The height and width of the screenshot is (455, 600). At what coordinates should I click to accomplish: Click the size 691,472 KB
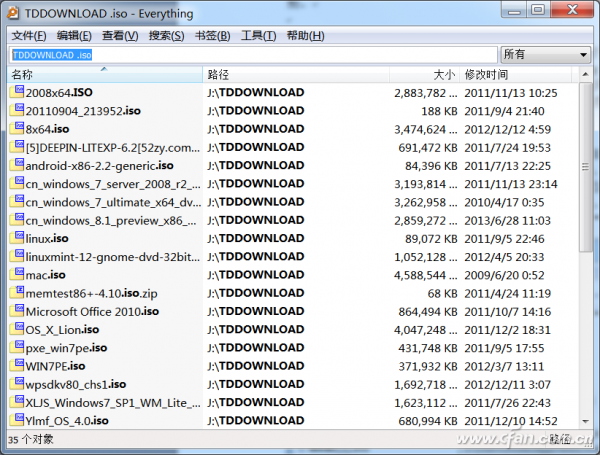click(428, 147)
